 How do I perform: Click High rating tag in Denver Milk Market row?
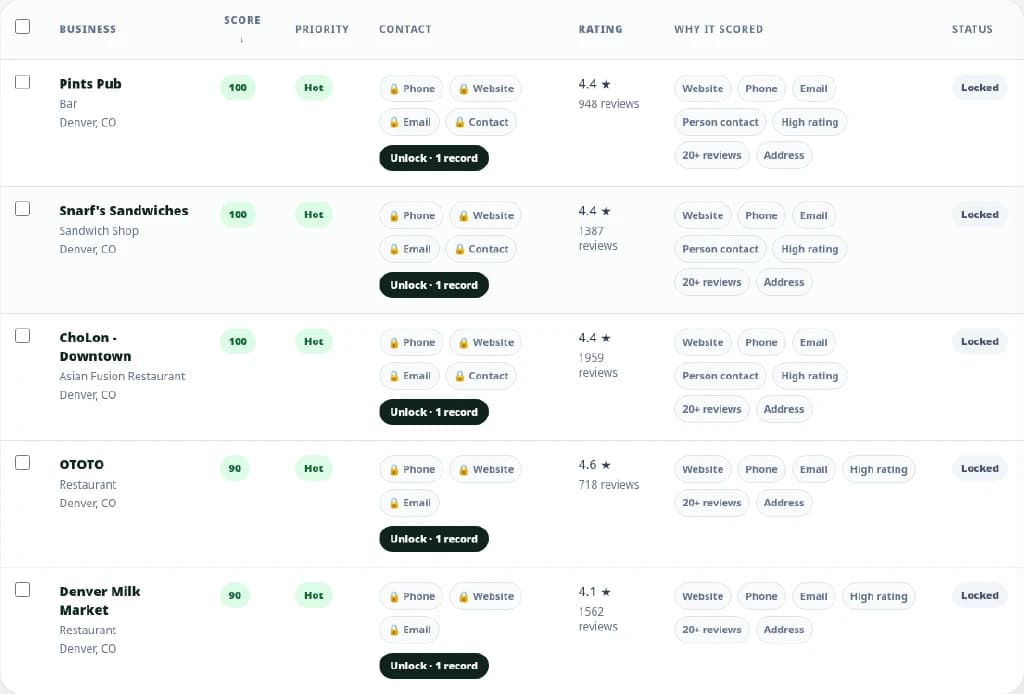(x=878, y=596)
